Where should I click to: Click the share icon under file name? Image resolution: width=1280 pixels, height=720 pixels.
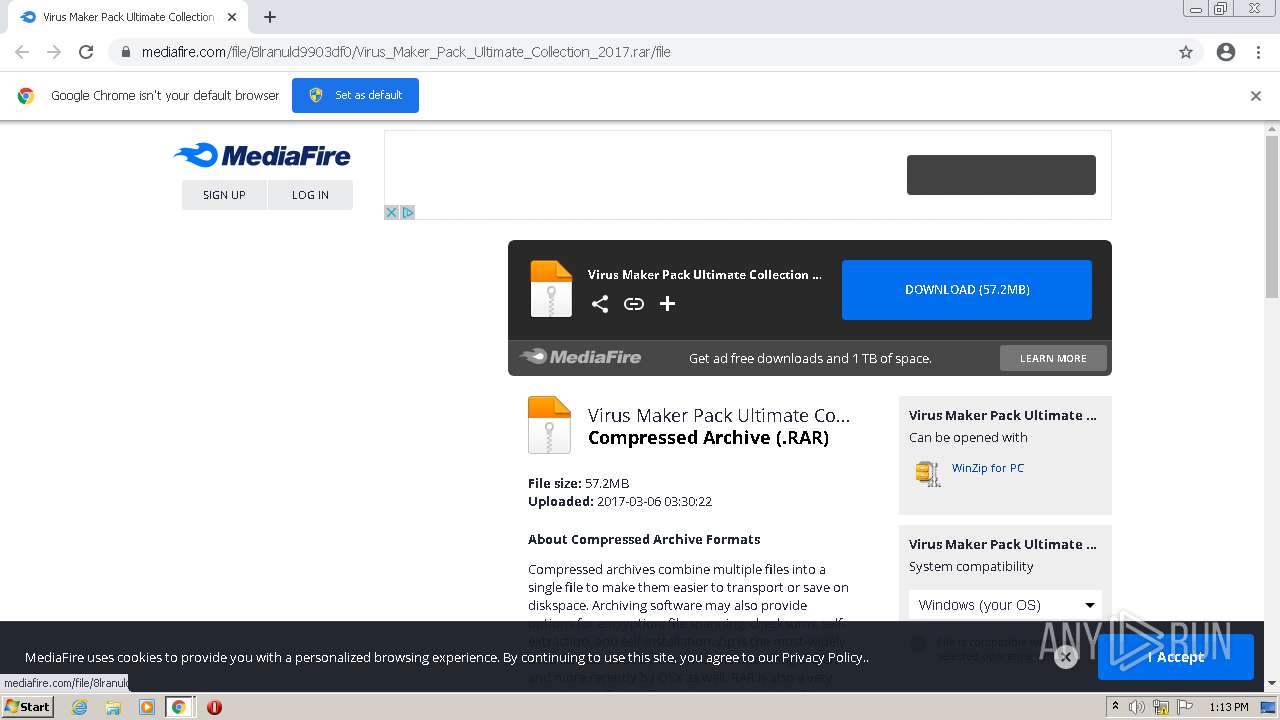600,304
